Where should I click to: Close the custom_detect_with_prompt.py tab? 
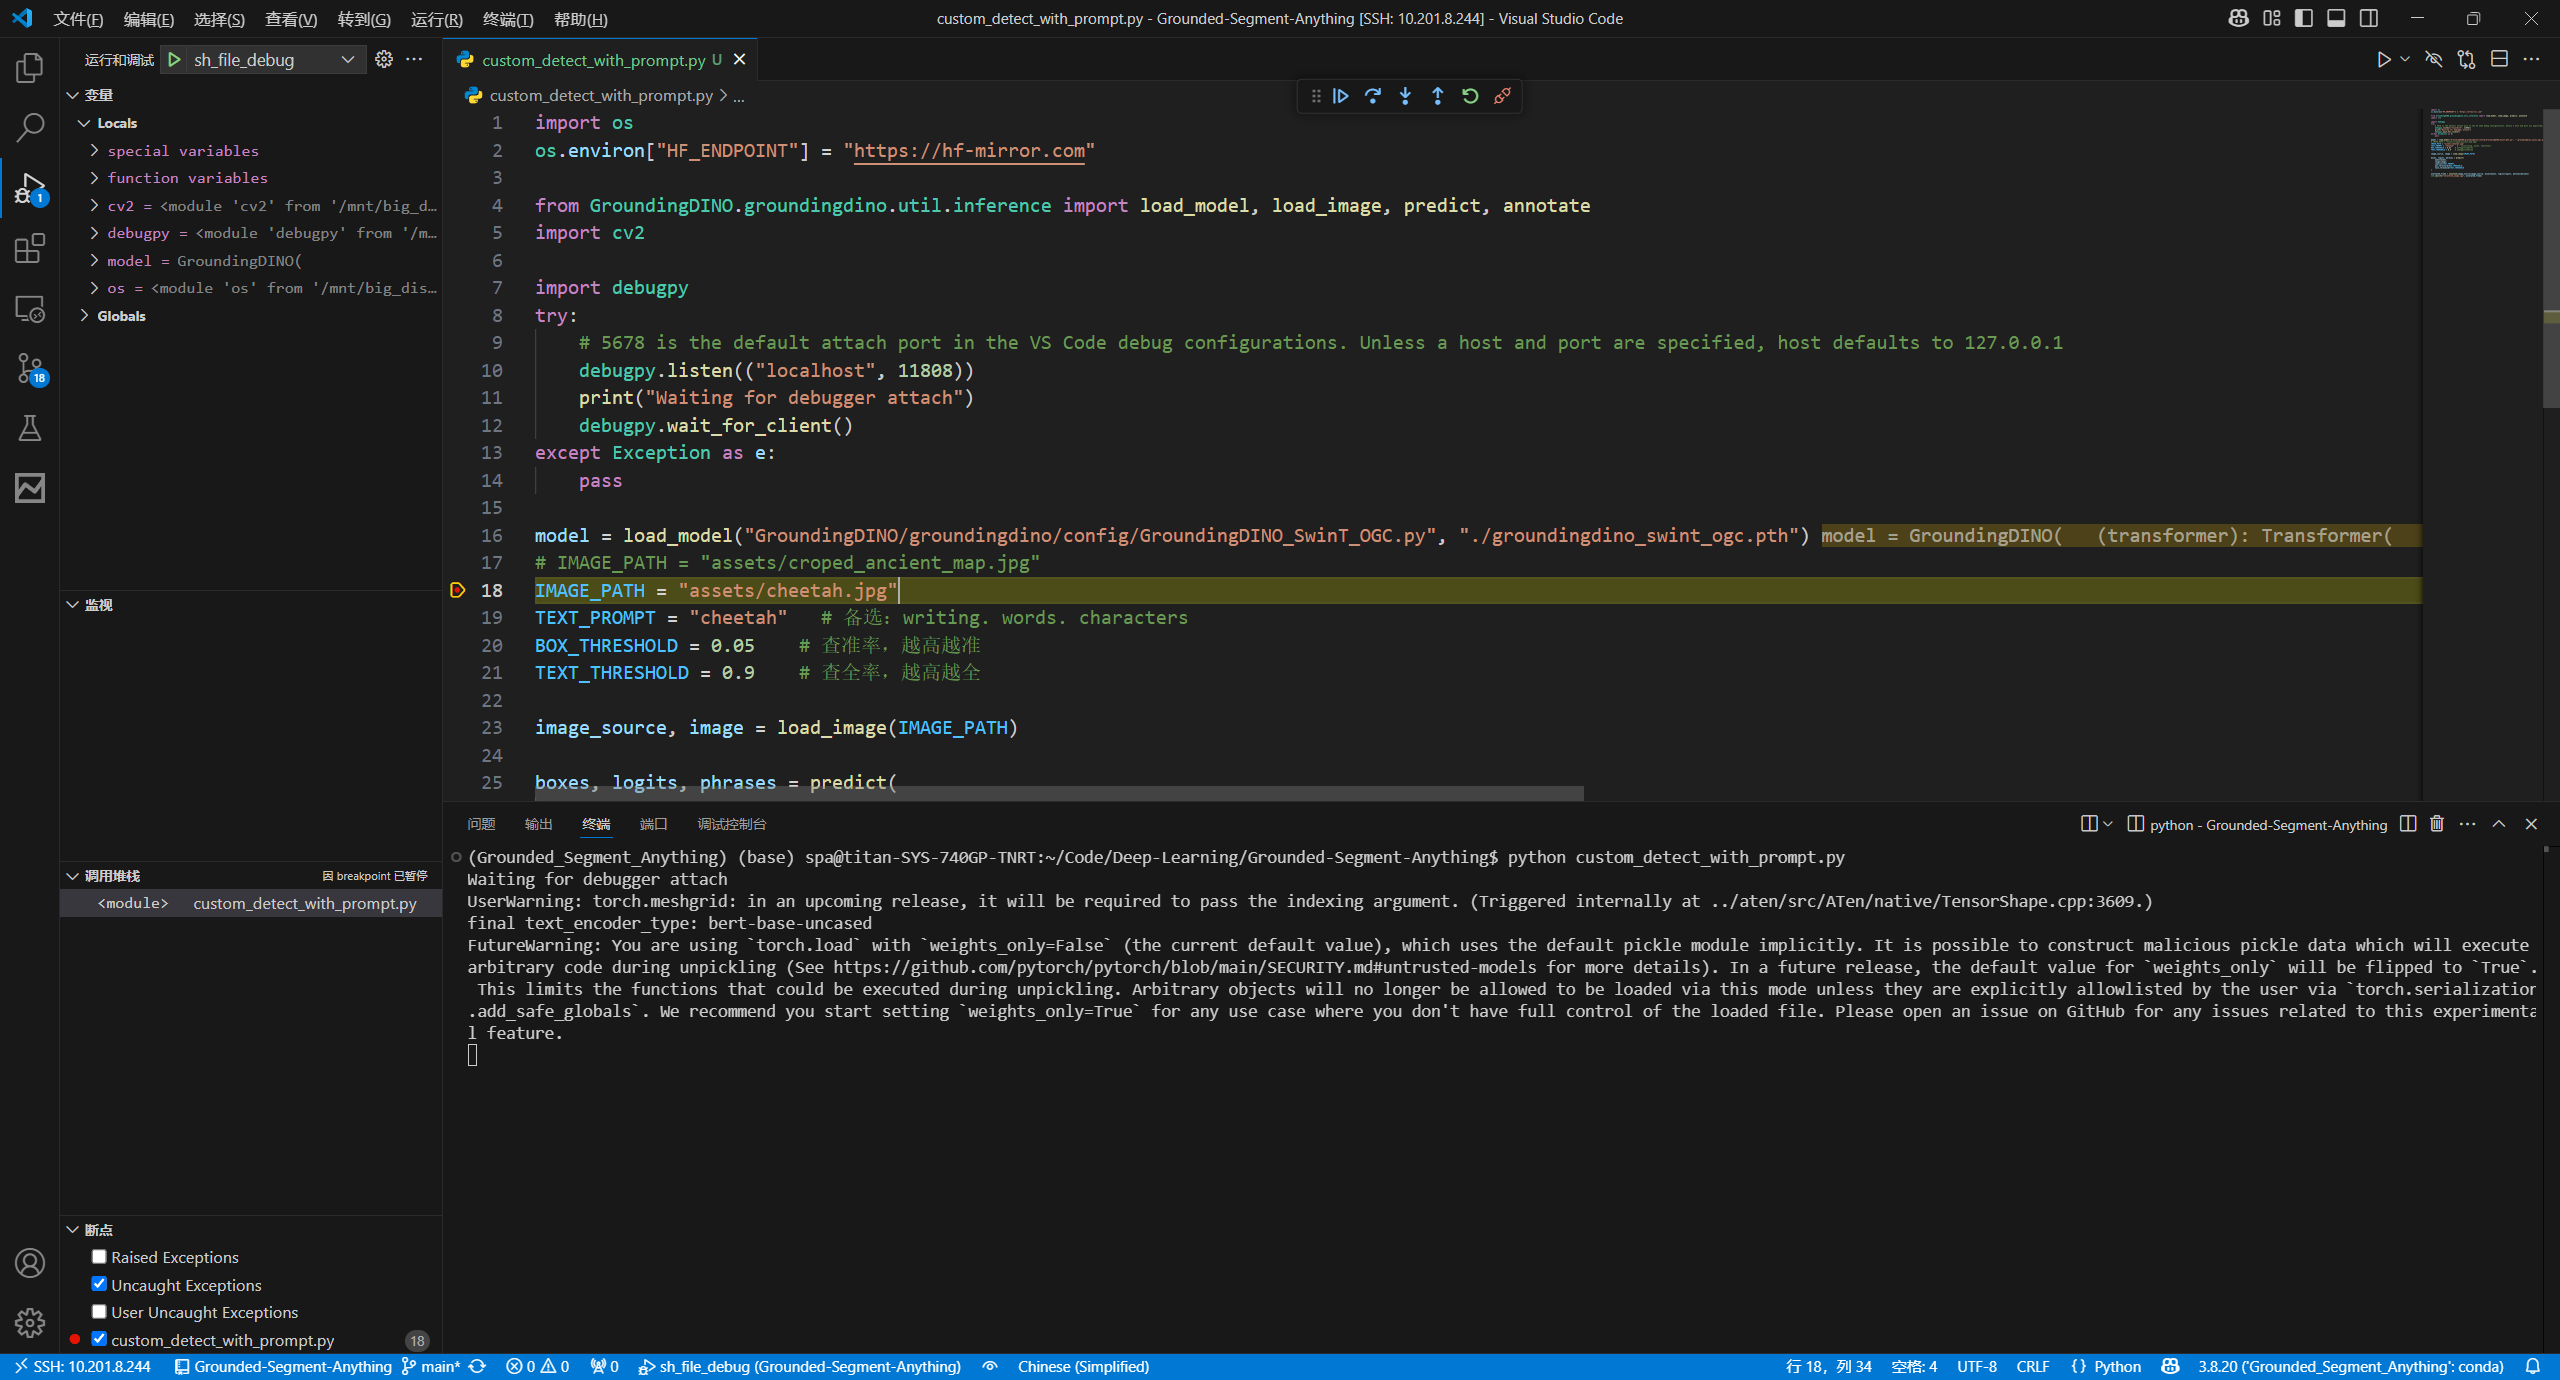tap(740, 60)
